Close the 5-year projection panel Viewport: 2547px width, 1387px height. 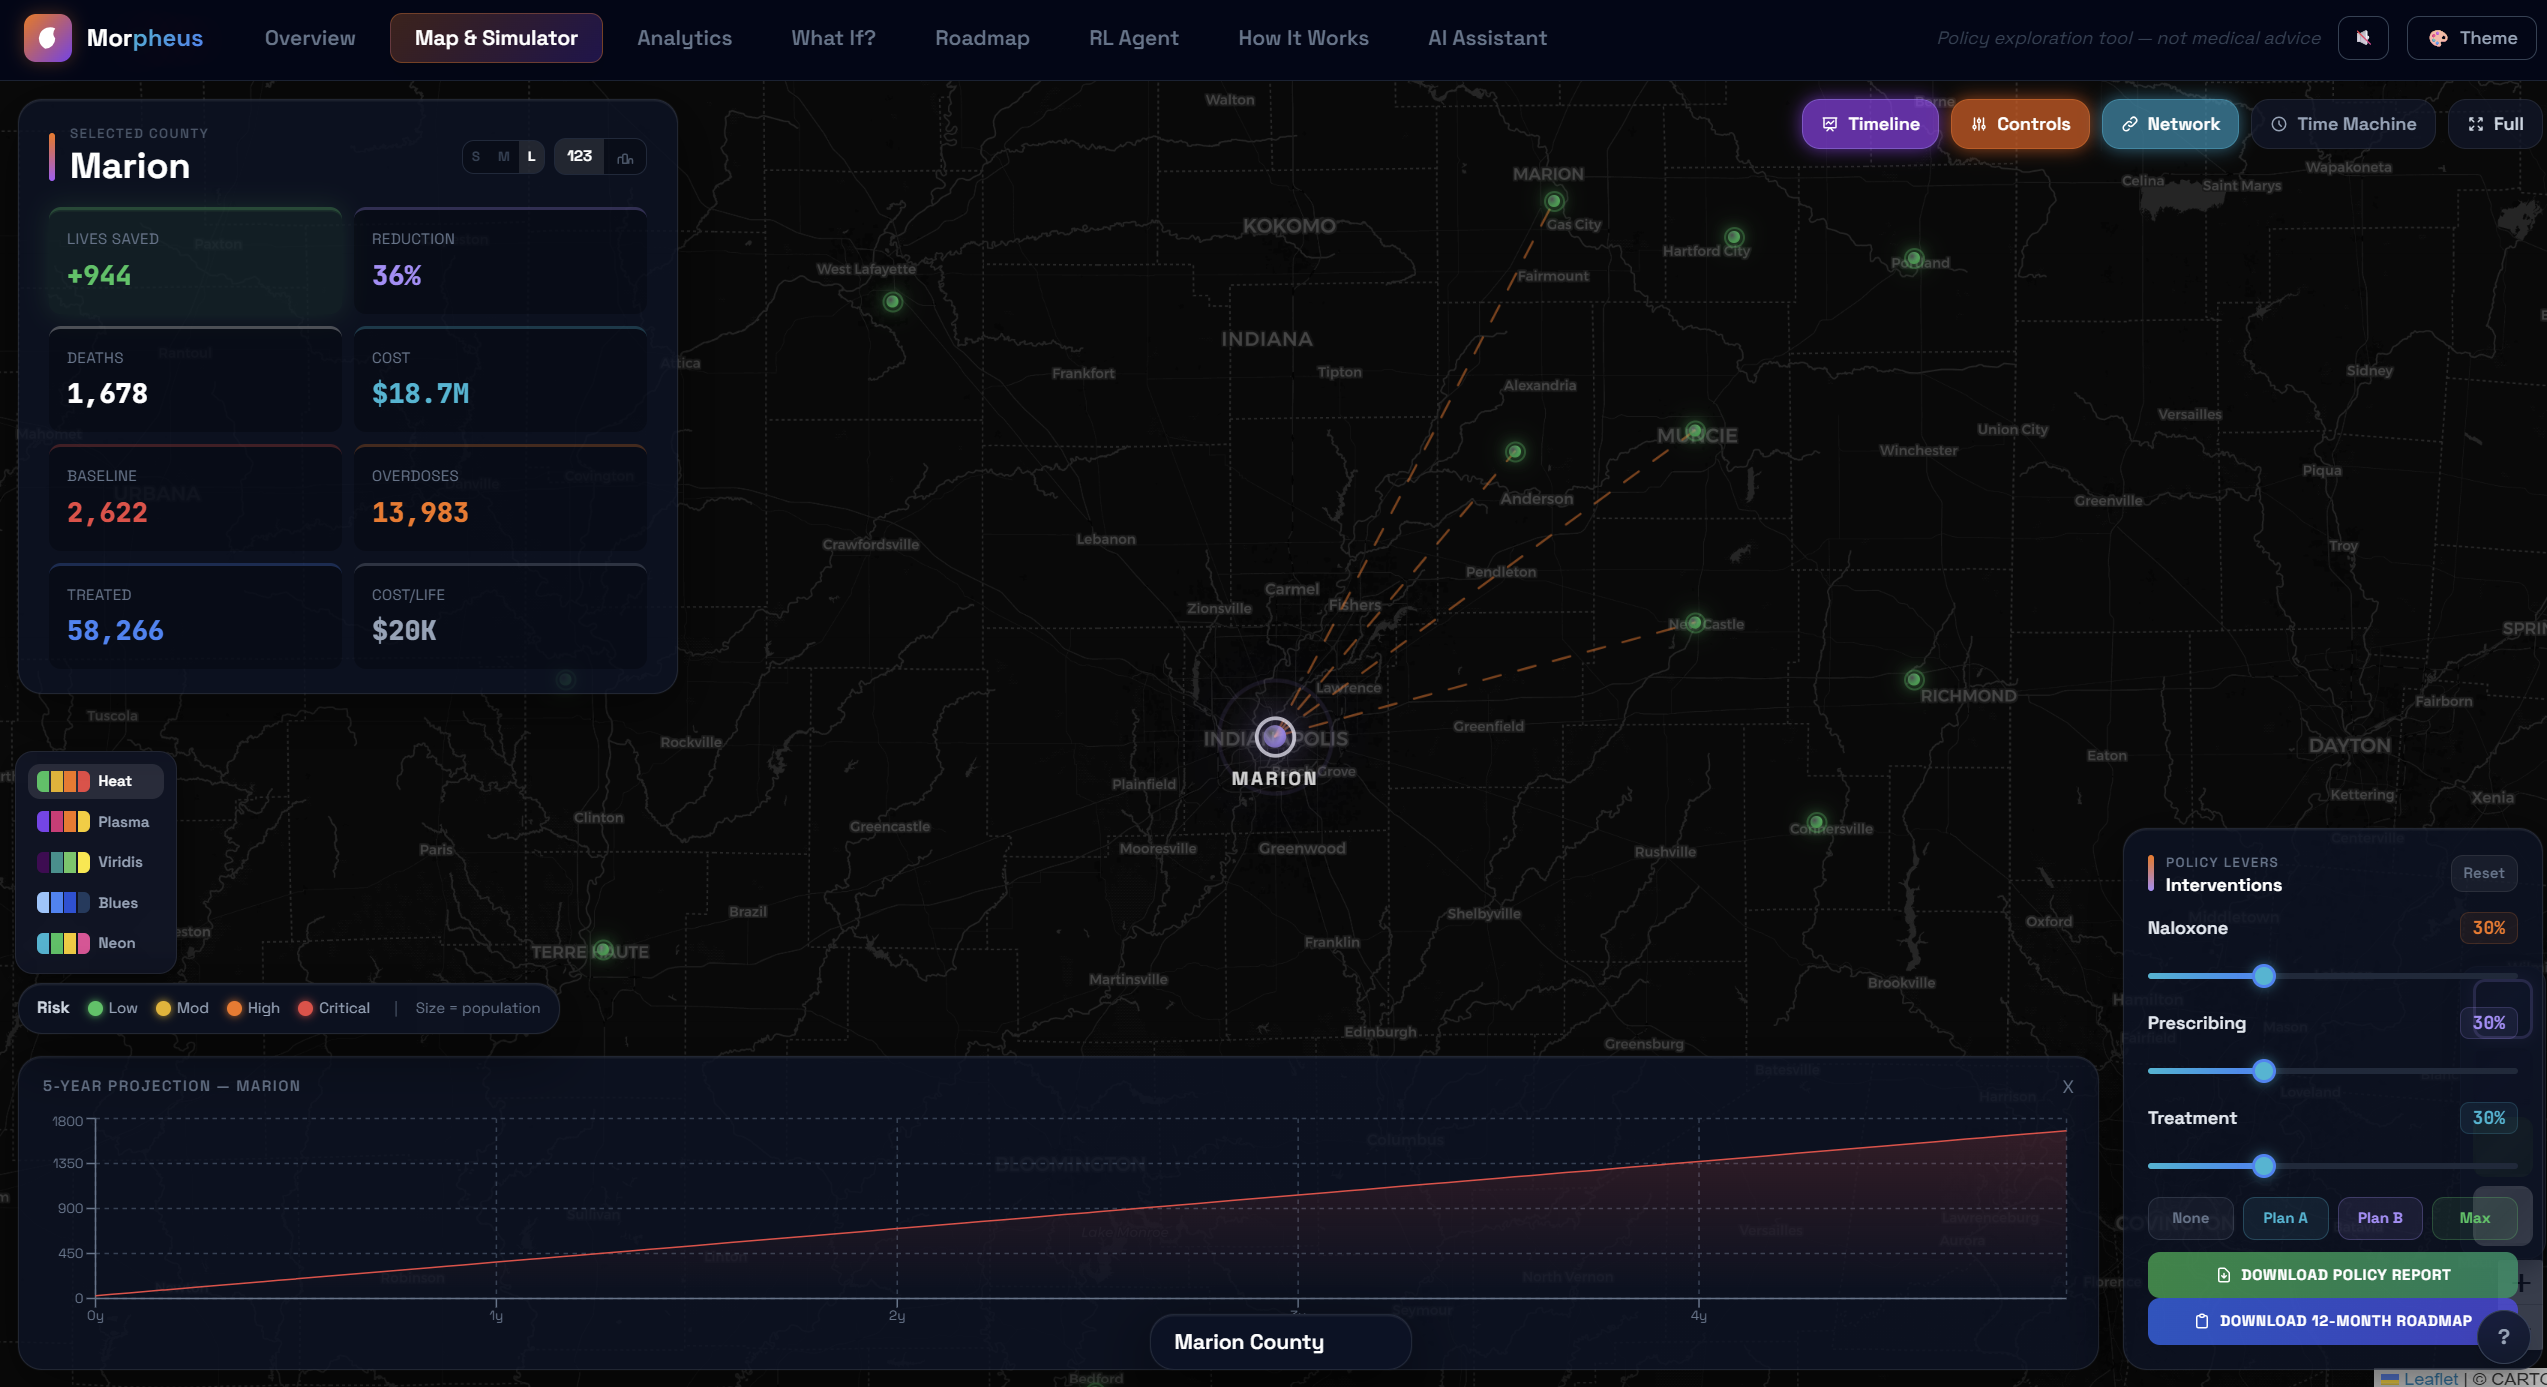click(2068, 1087)
